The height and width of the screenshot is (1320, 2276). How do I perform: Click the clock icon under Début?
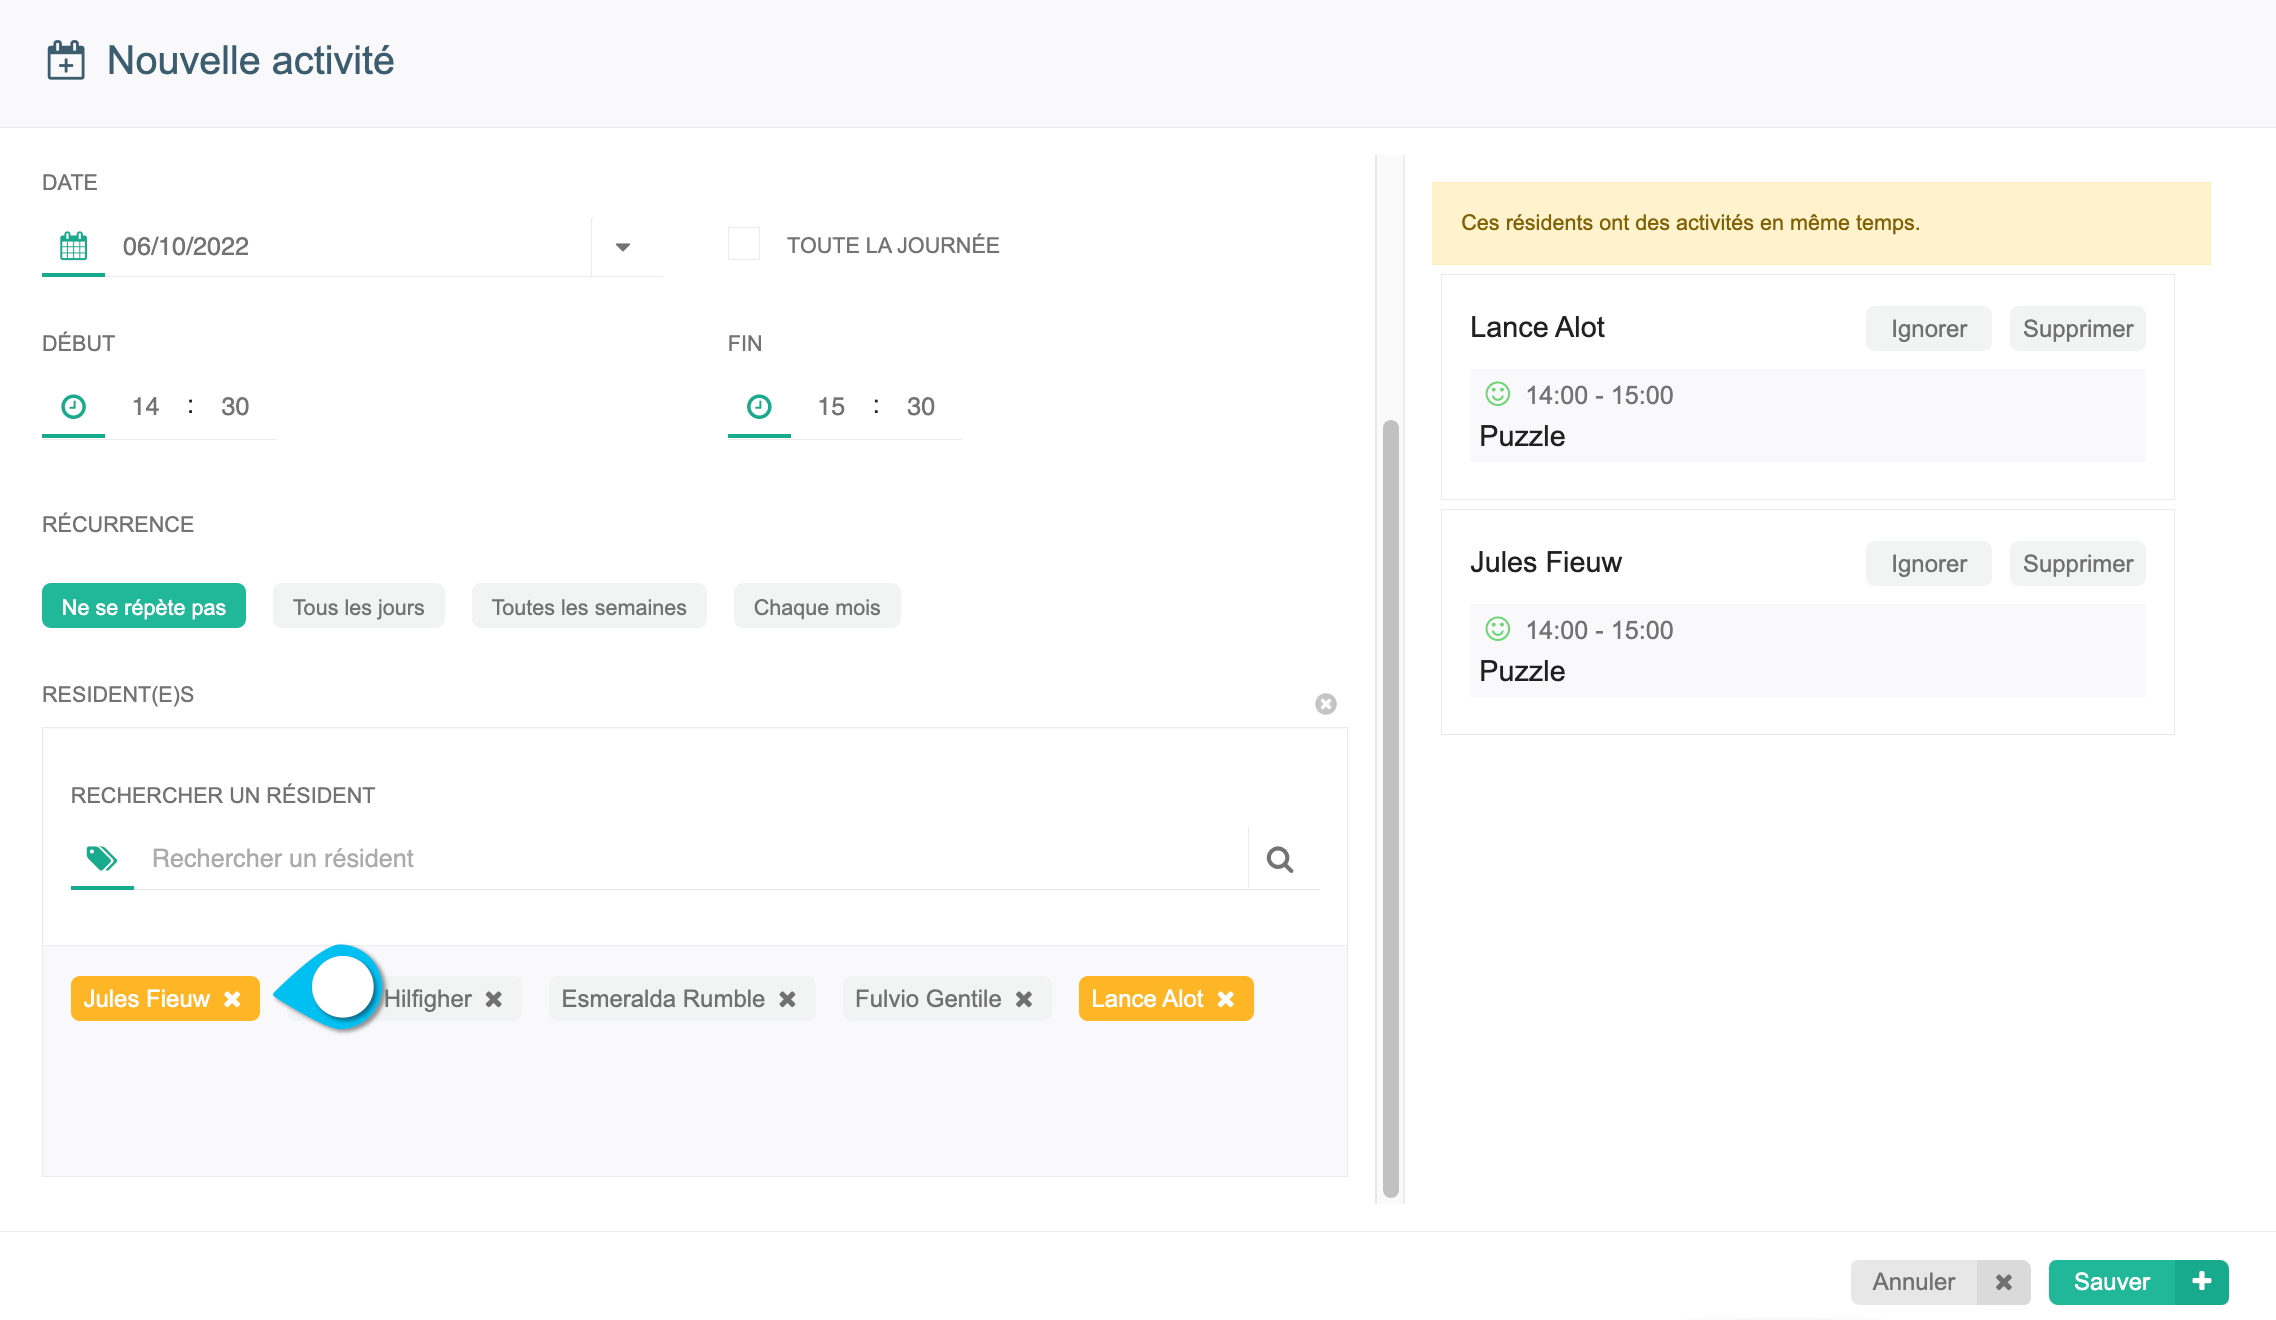[x=73, y=406]
